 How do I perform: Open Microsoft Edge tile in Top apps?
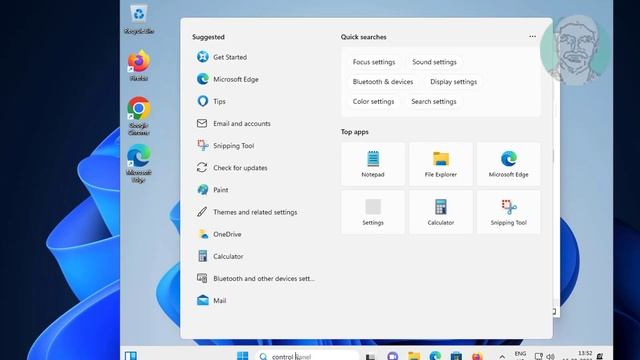509,164
